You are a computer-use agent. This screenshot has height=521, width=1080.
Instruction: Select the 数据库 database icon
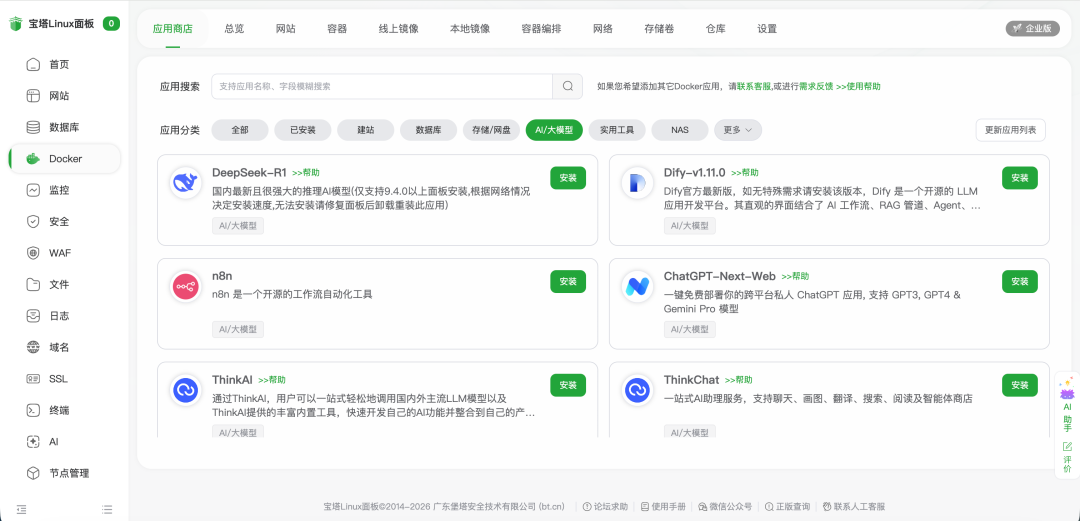coord(33,127)
